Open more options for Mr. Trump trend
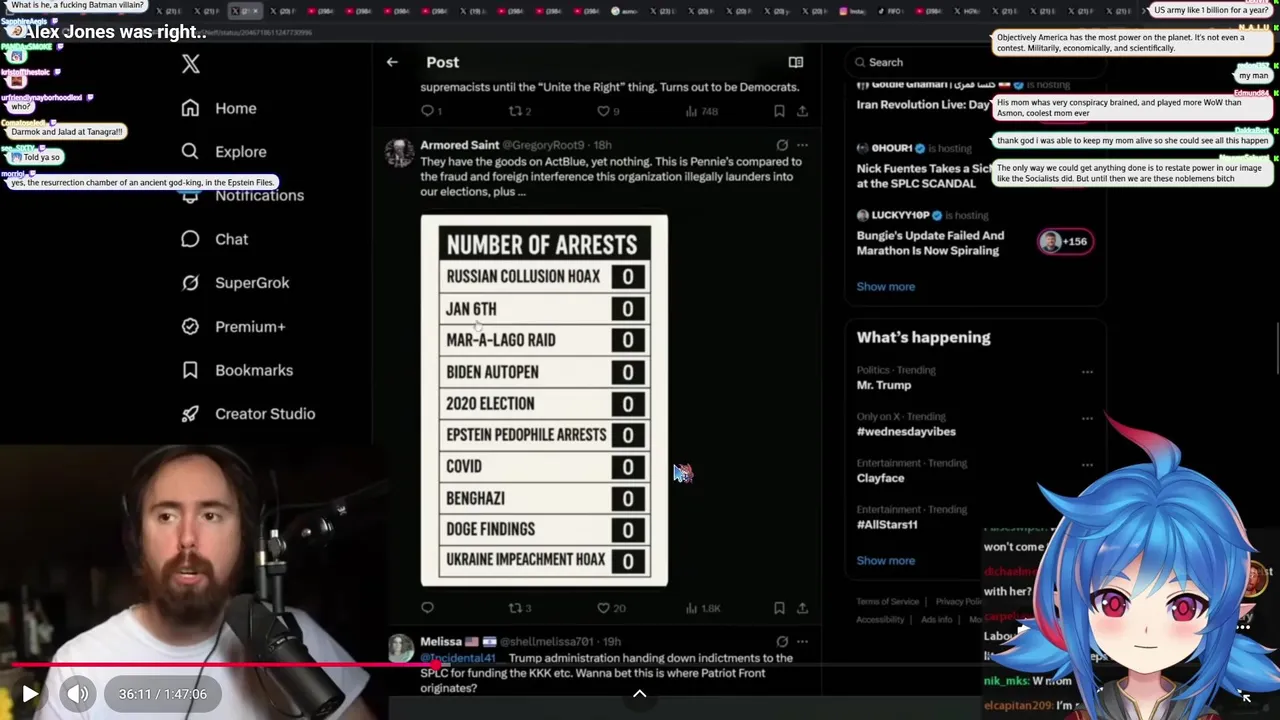1280x720 pixels. click(x=1087, y=372)
